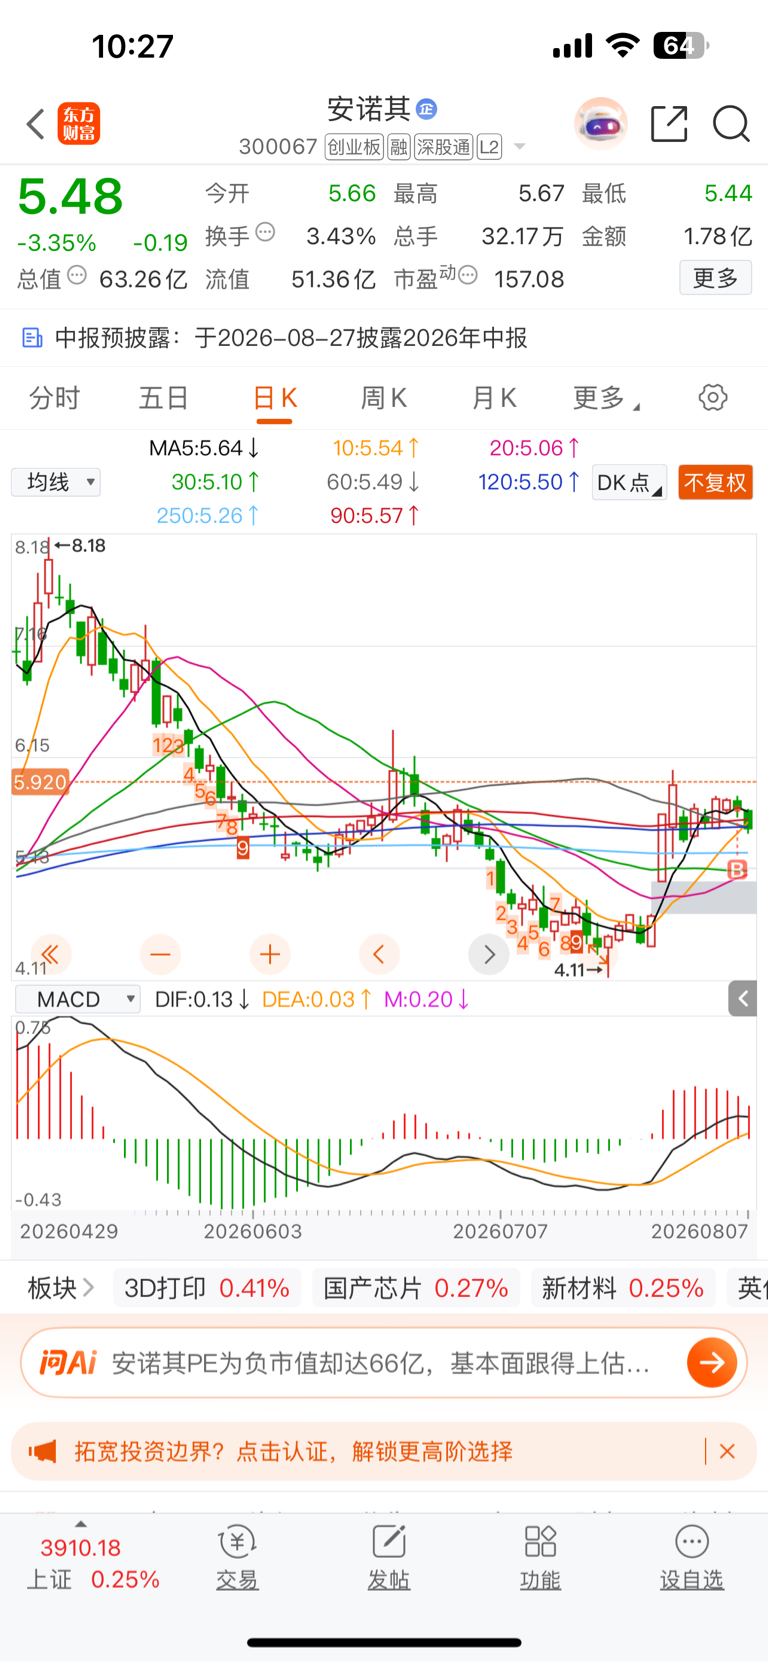The height and width of the screenshot is (1662, 768).
Task: Tap 更多 button for more quotes
Action: (715, 277)
